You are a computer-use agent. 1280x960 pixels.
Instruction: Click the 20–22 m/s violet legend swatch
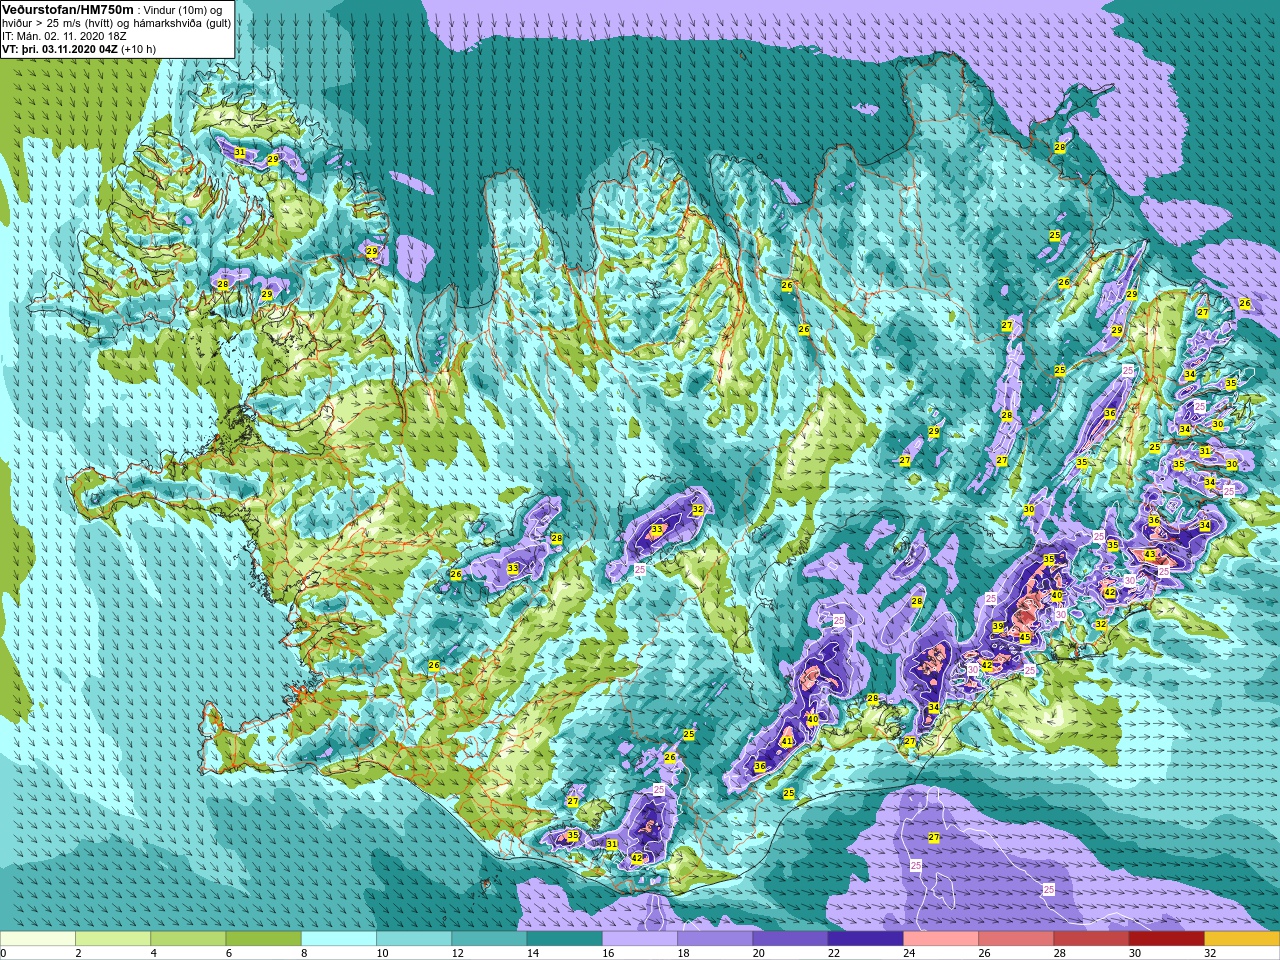pyautogui.click(x=790, y=938)
